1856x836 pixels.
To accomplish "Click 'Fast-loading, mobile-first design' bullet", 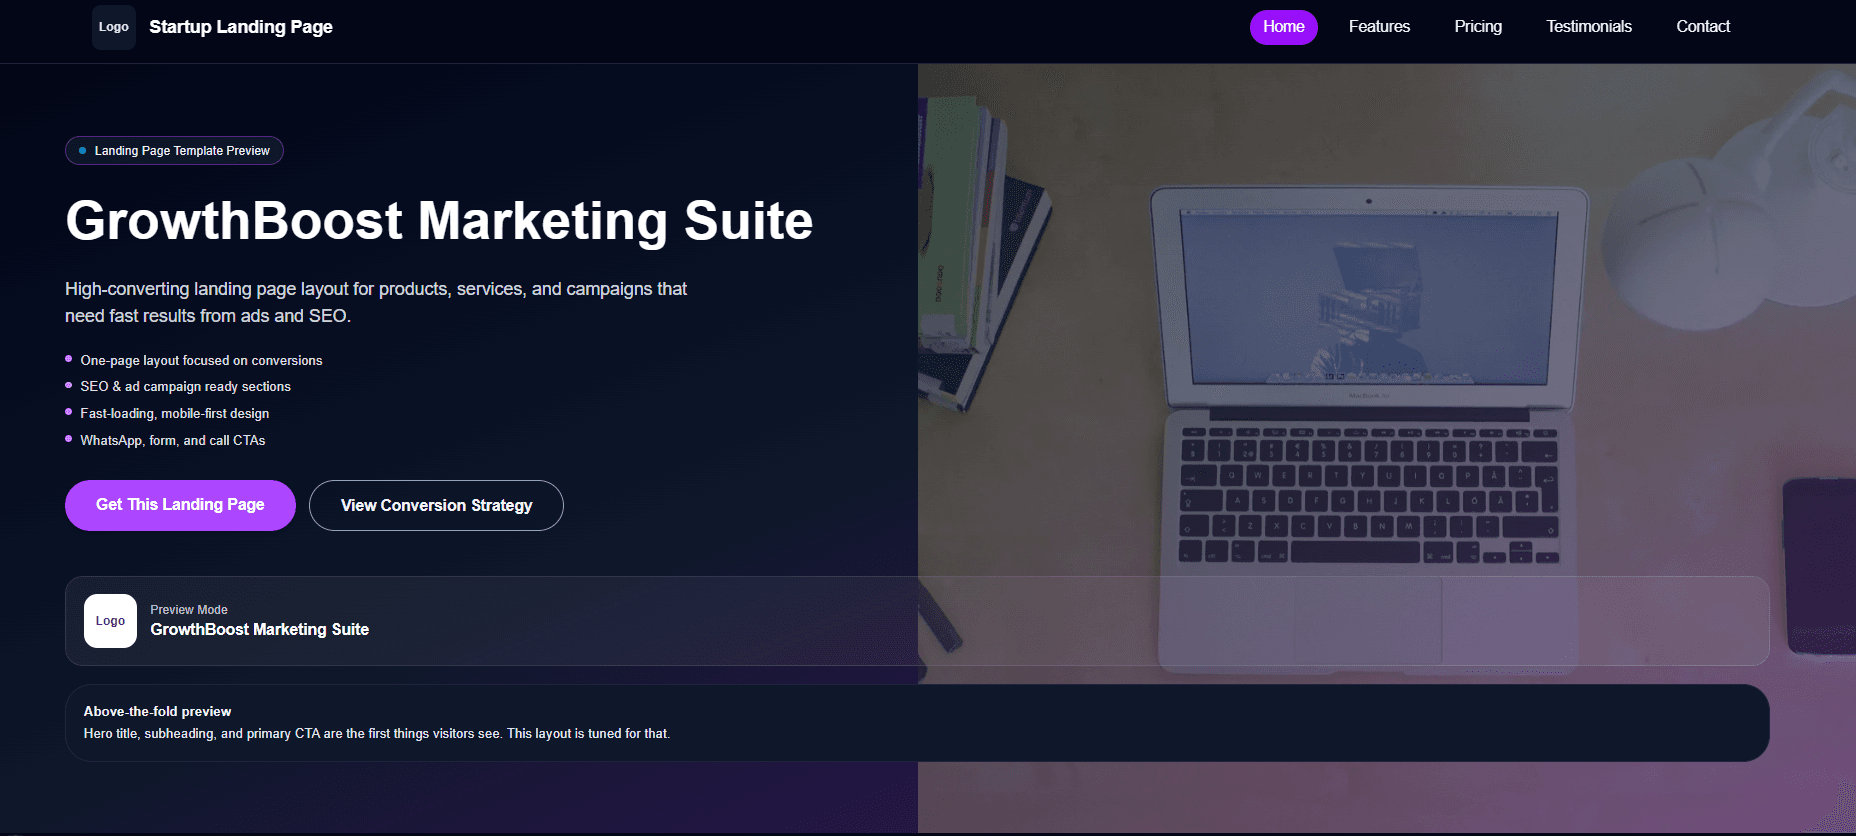I will (x=174, y=413).
